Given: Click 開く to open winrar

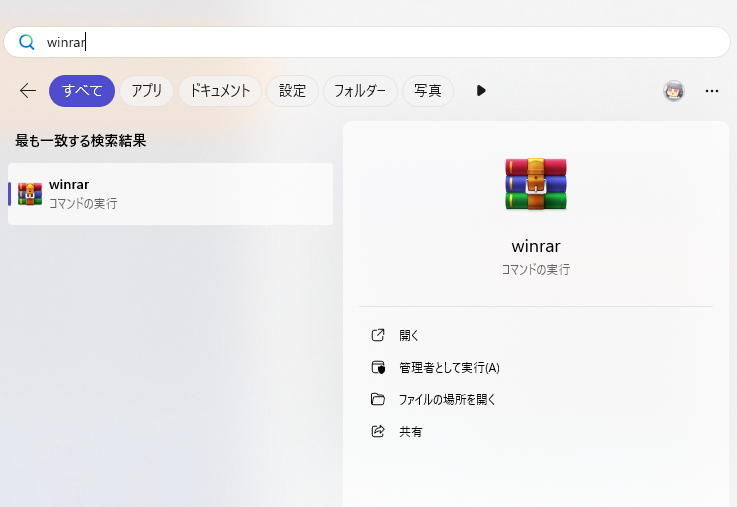Looking at the screenshot, I should pyautogui.click(x=409, y=335).
